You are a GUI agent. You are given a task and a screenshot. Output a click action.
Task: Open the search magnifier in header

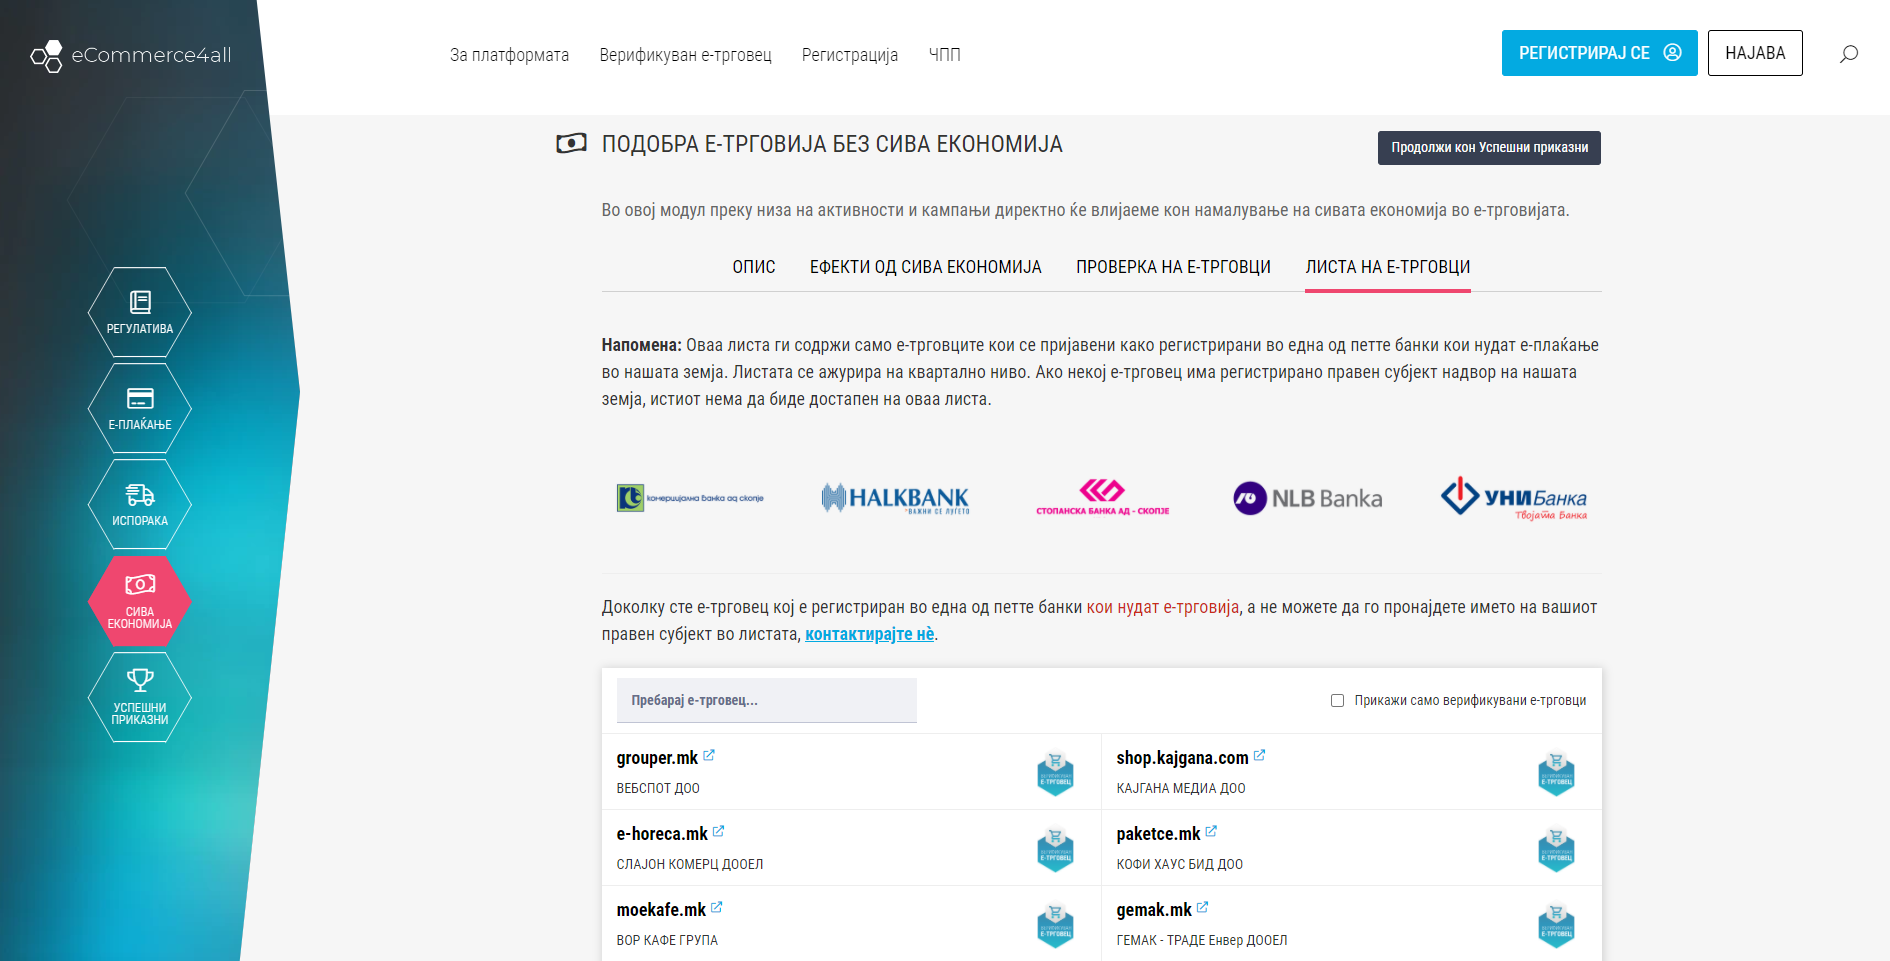(1849, 54)
